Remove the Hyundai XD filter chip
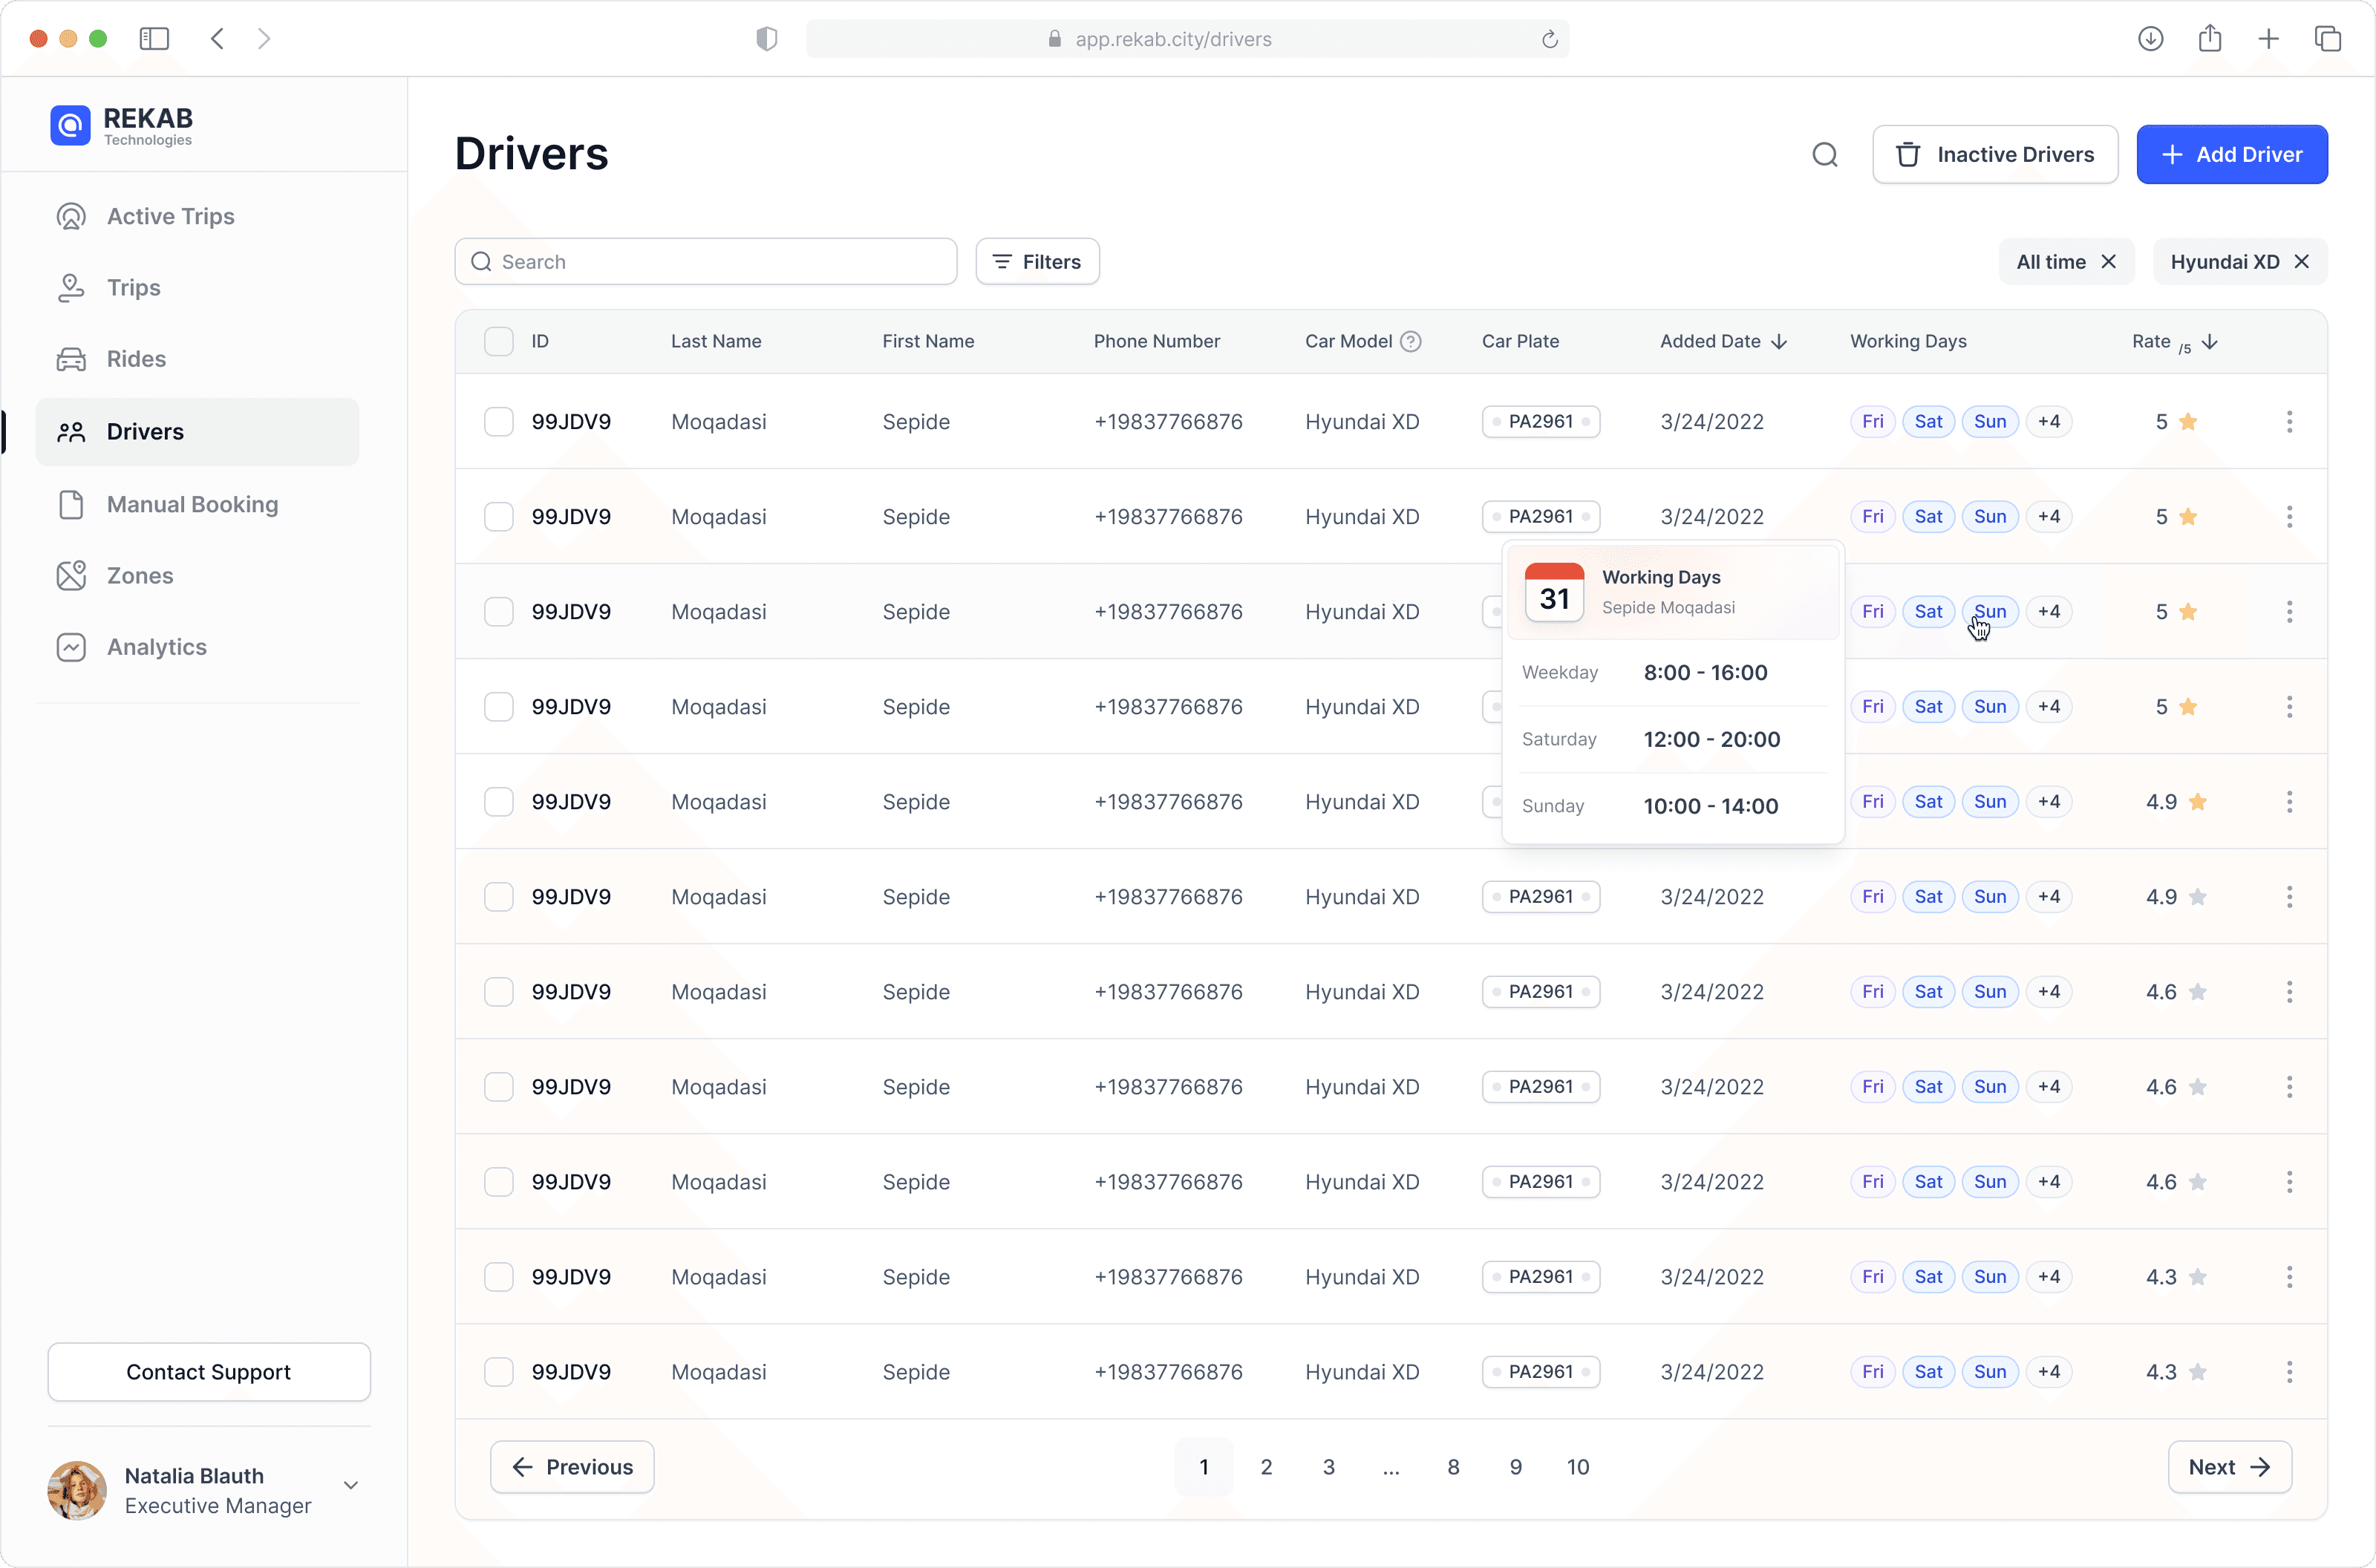This screenshot has width=2376, height=1568. point(2302,261)
